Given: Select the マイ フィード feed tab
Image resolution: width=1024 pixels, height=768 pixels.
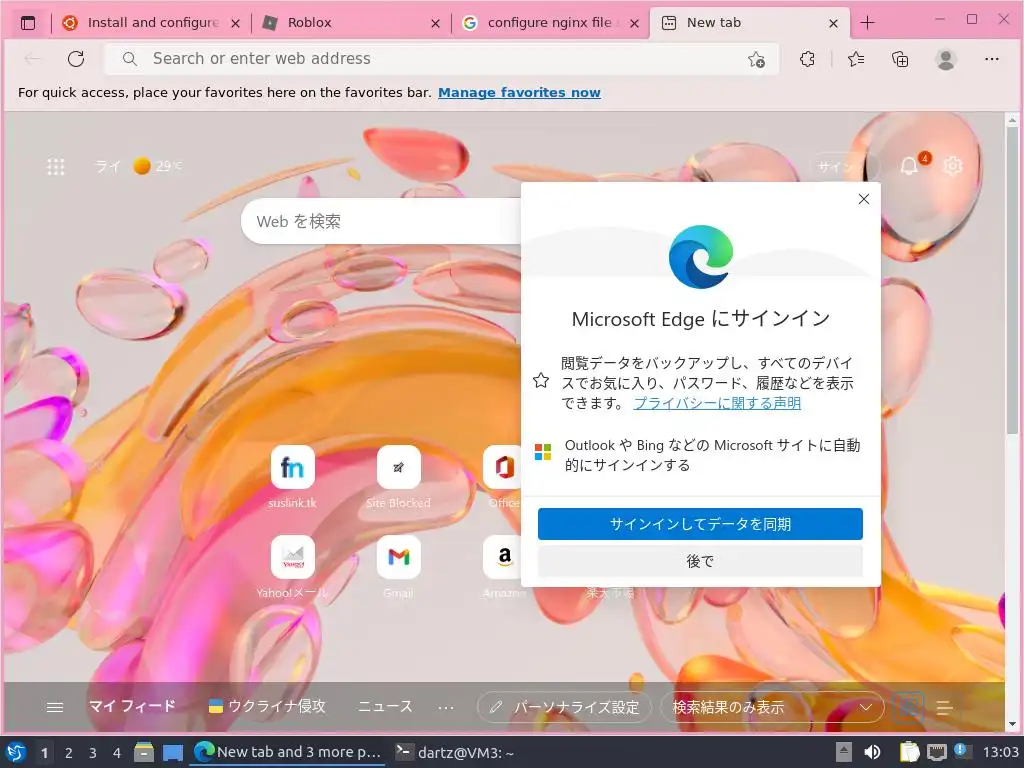Looking at the screenshot, I should coord(133,707).
